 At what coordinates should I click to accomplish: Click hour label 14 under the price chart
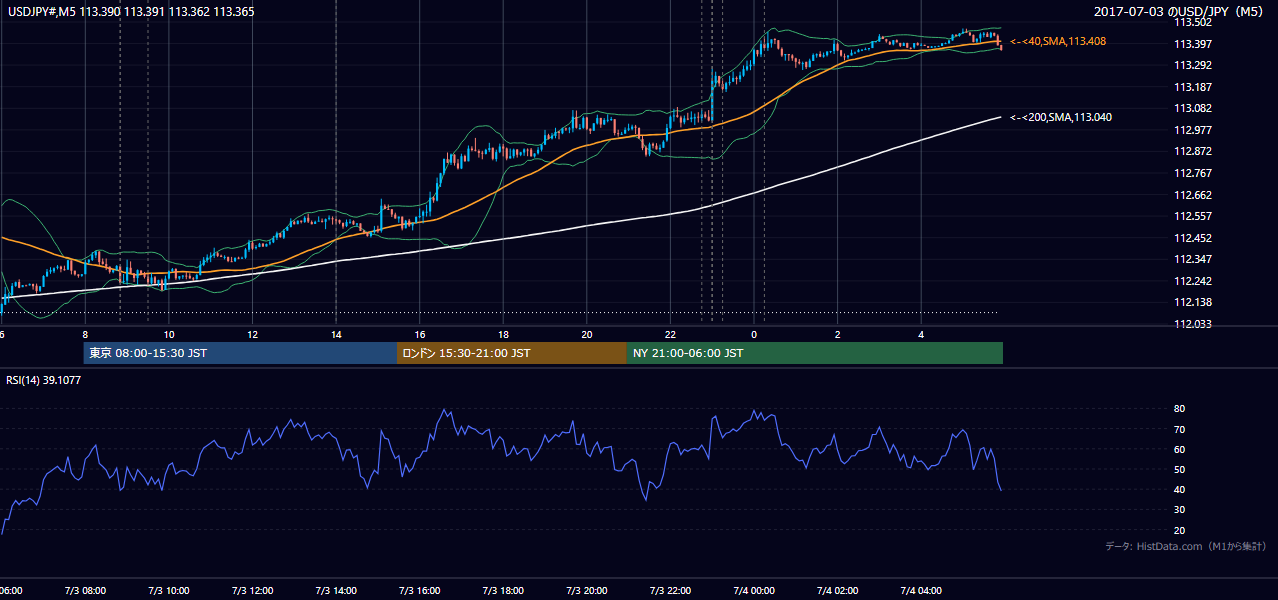point(336,335)
